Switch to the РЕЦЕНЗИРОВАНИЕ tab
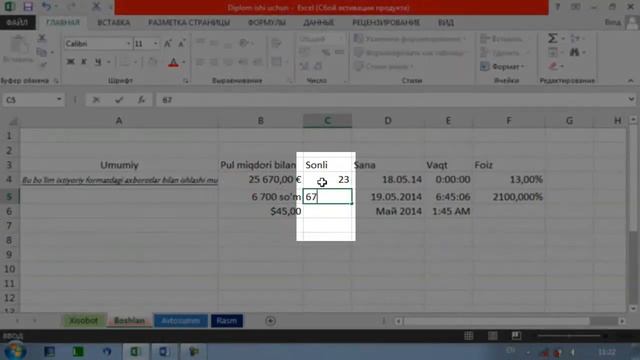640x360 pixels. pyautogui.click(x=386, y=22)
